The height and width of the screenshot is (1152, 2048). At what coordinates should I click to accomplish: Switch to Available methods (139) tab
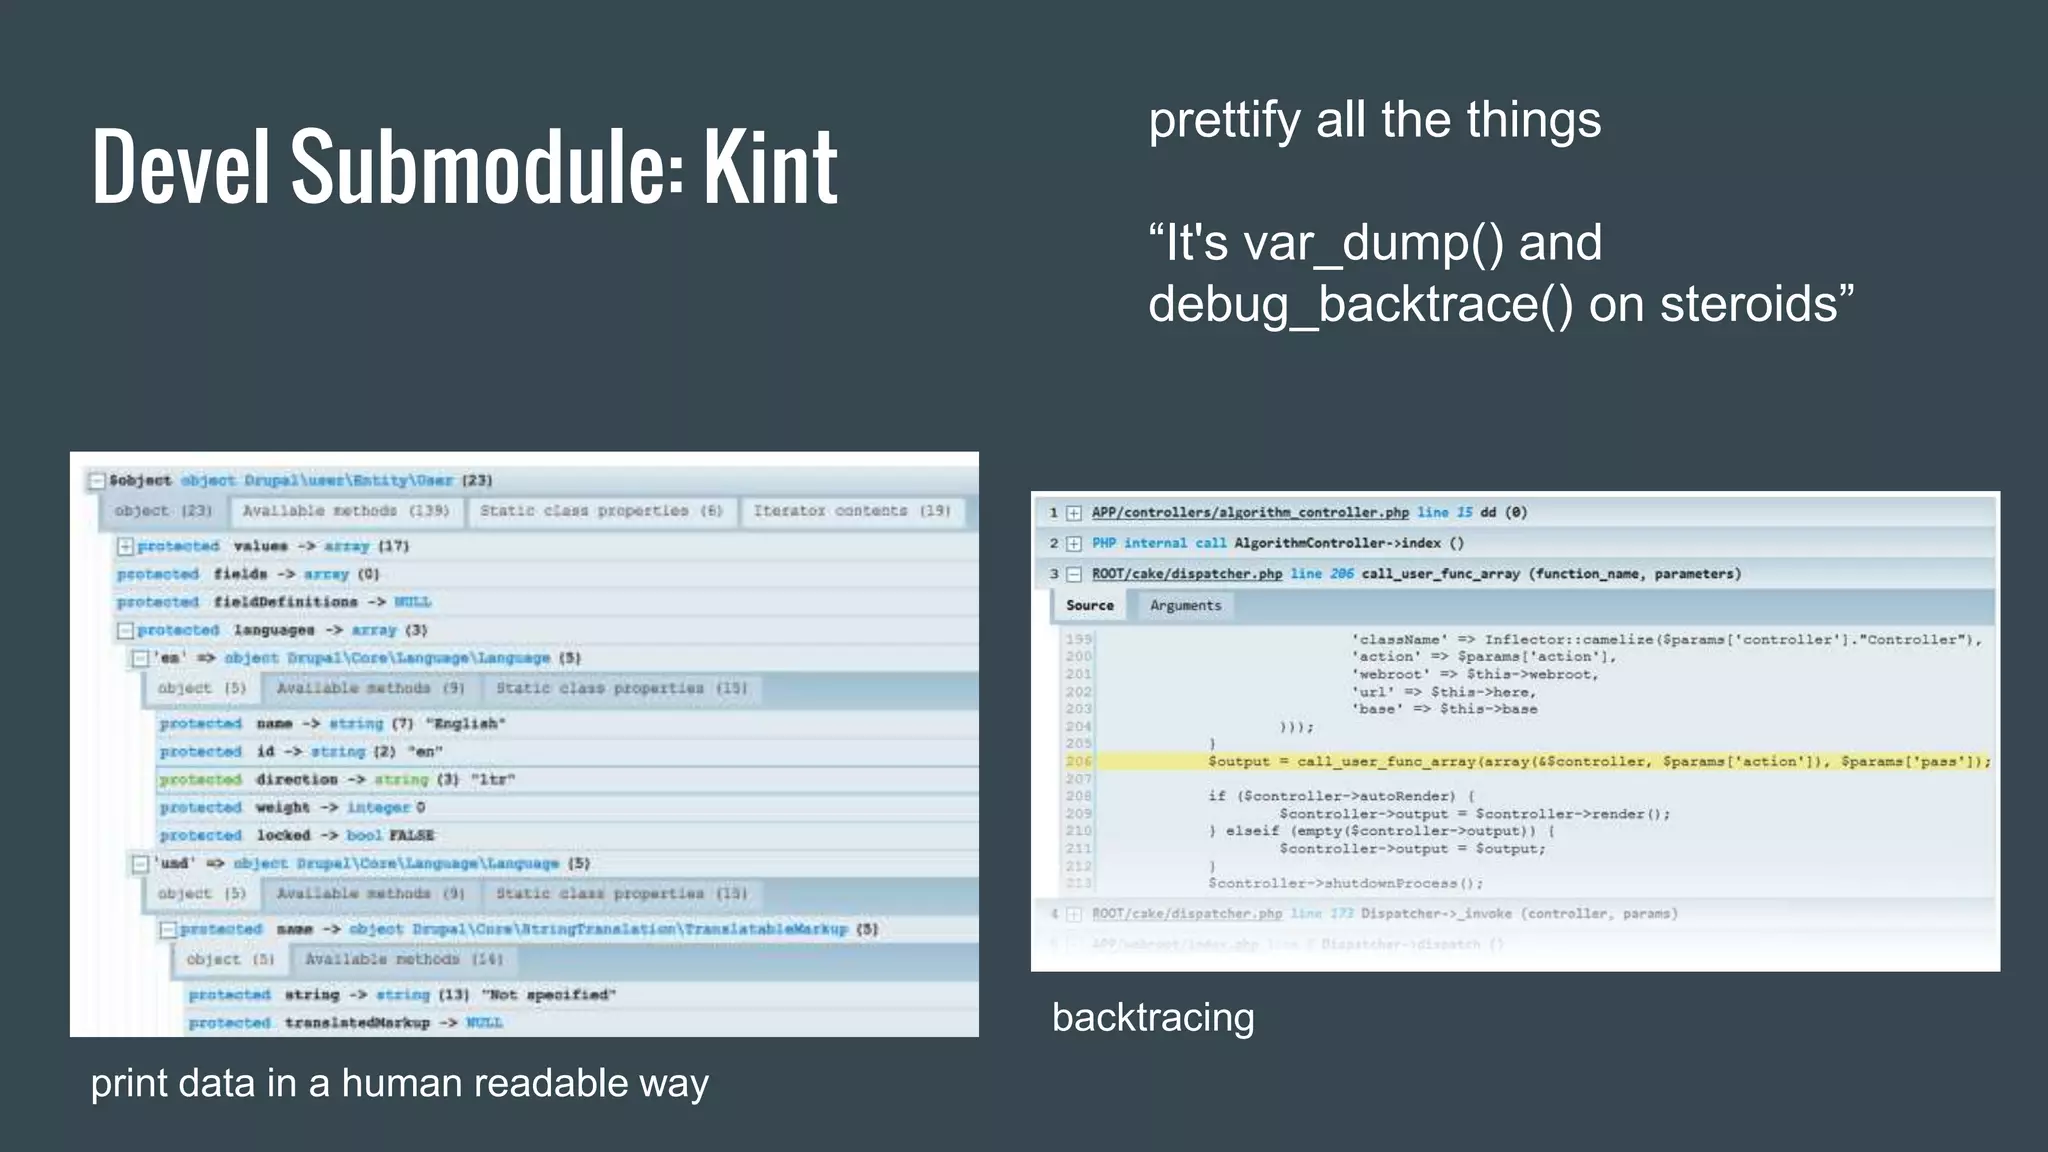pyautogui.click(x=346, y=511)
